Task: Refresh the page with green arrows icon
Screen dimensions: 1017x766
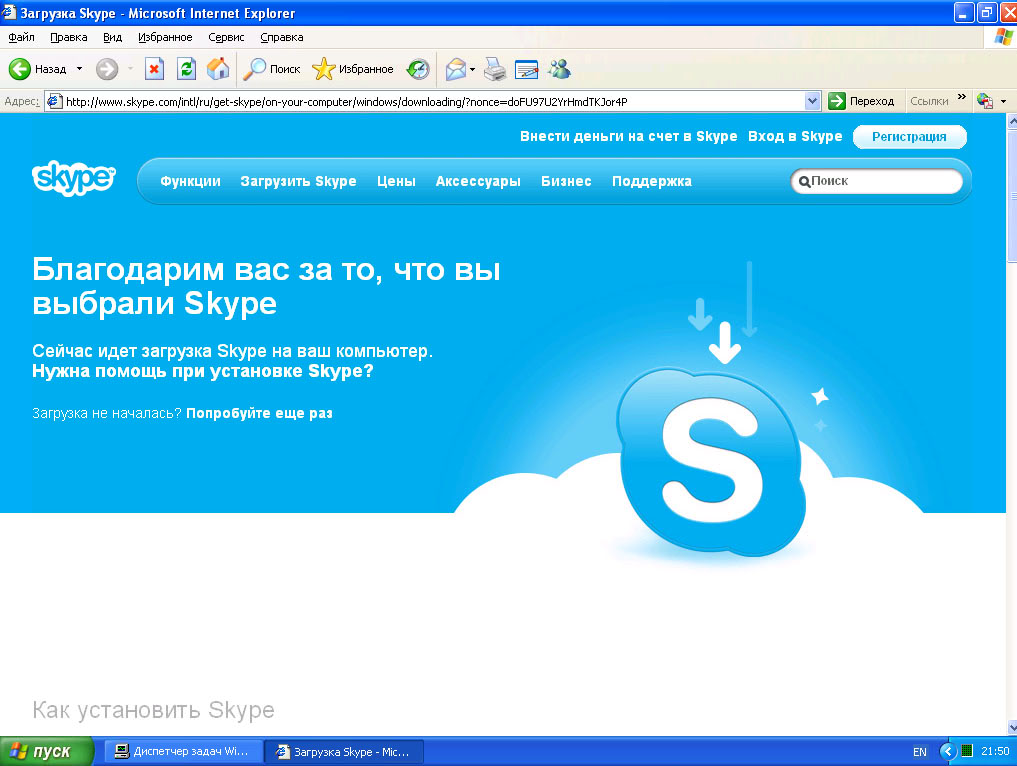Action: tap(187, 69)
